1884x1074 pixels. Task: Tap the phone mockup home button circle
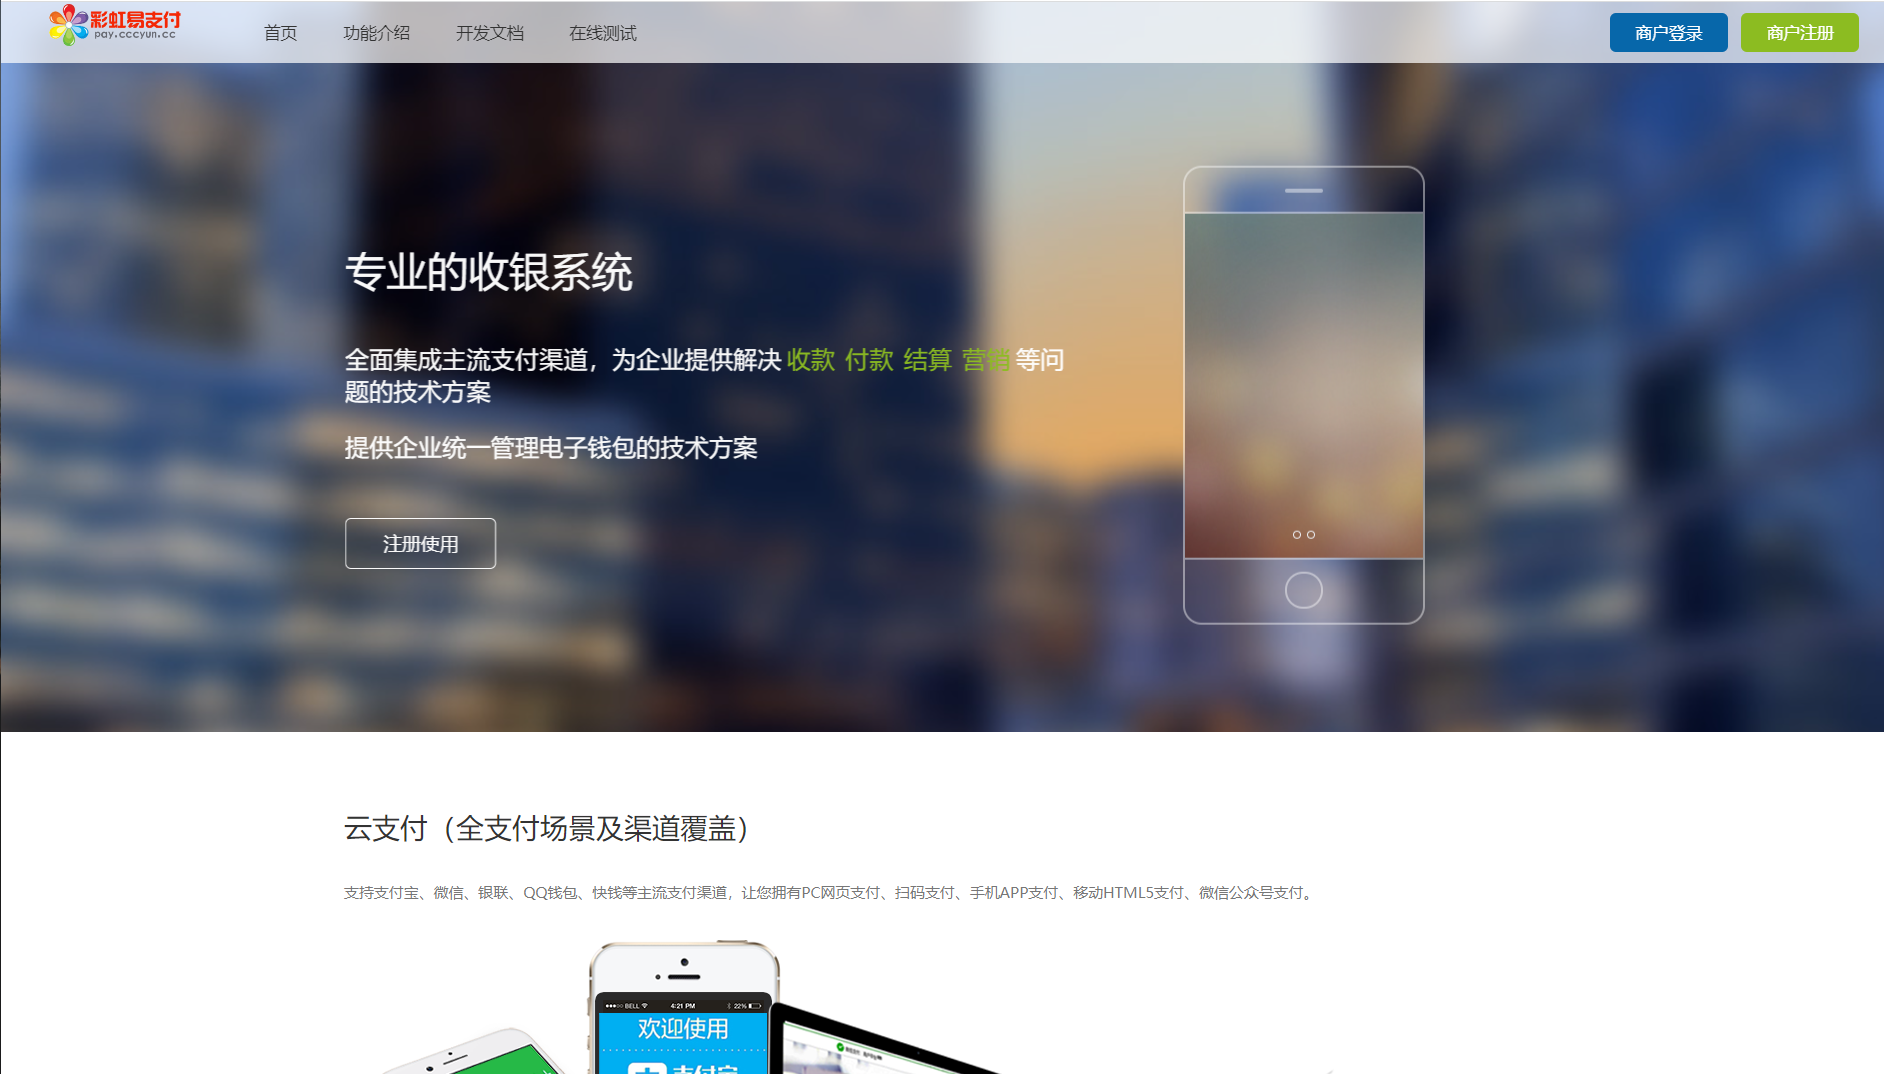click(1303, 590)
